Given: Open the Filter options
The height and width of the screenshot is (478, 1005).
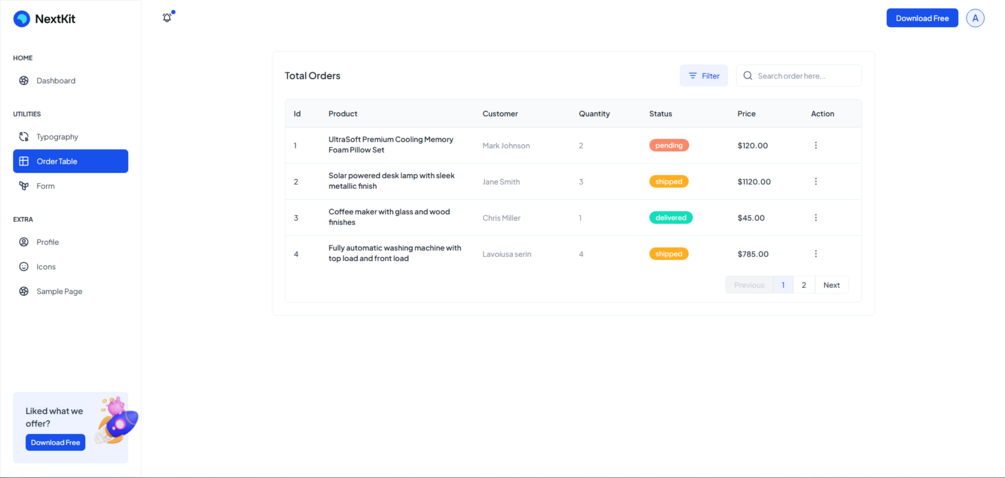Looking at the screenshot, I should tap(704, 76).
